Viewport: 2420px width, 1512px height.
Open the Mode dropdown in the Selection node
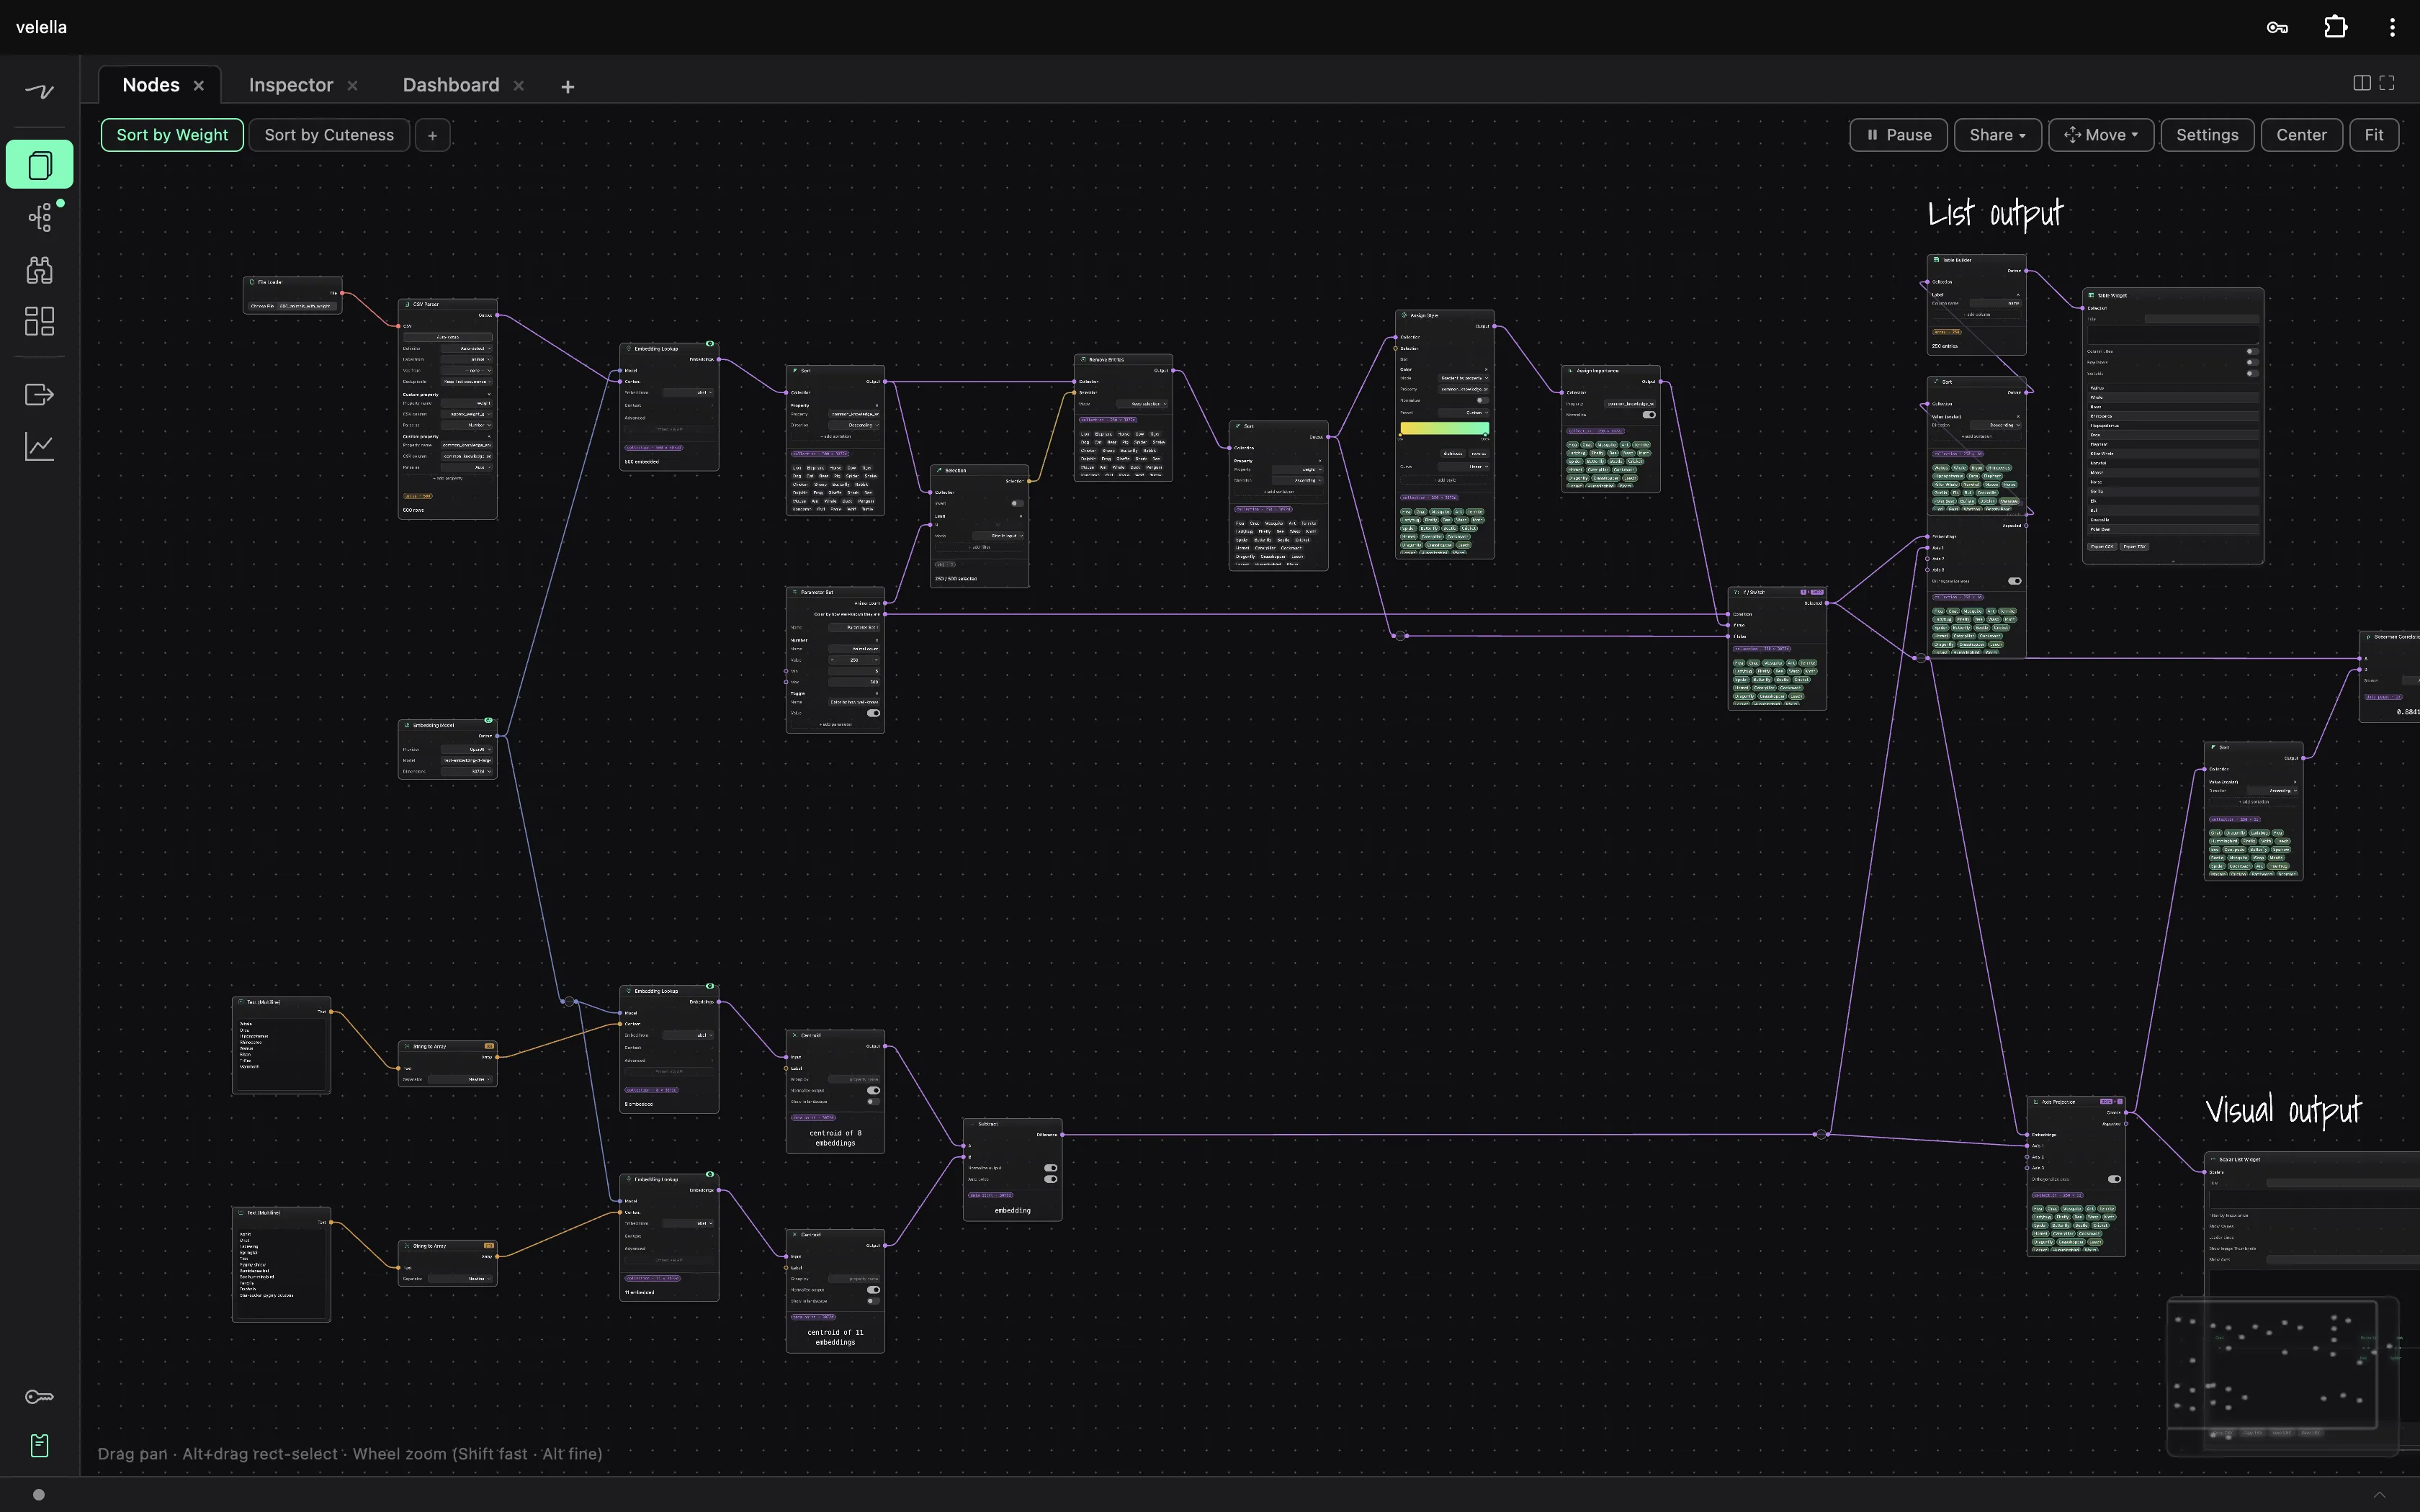[x=998, y=536]
